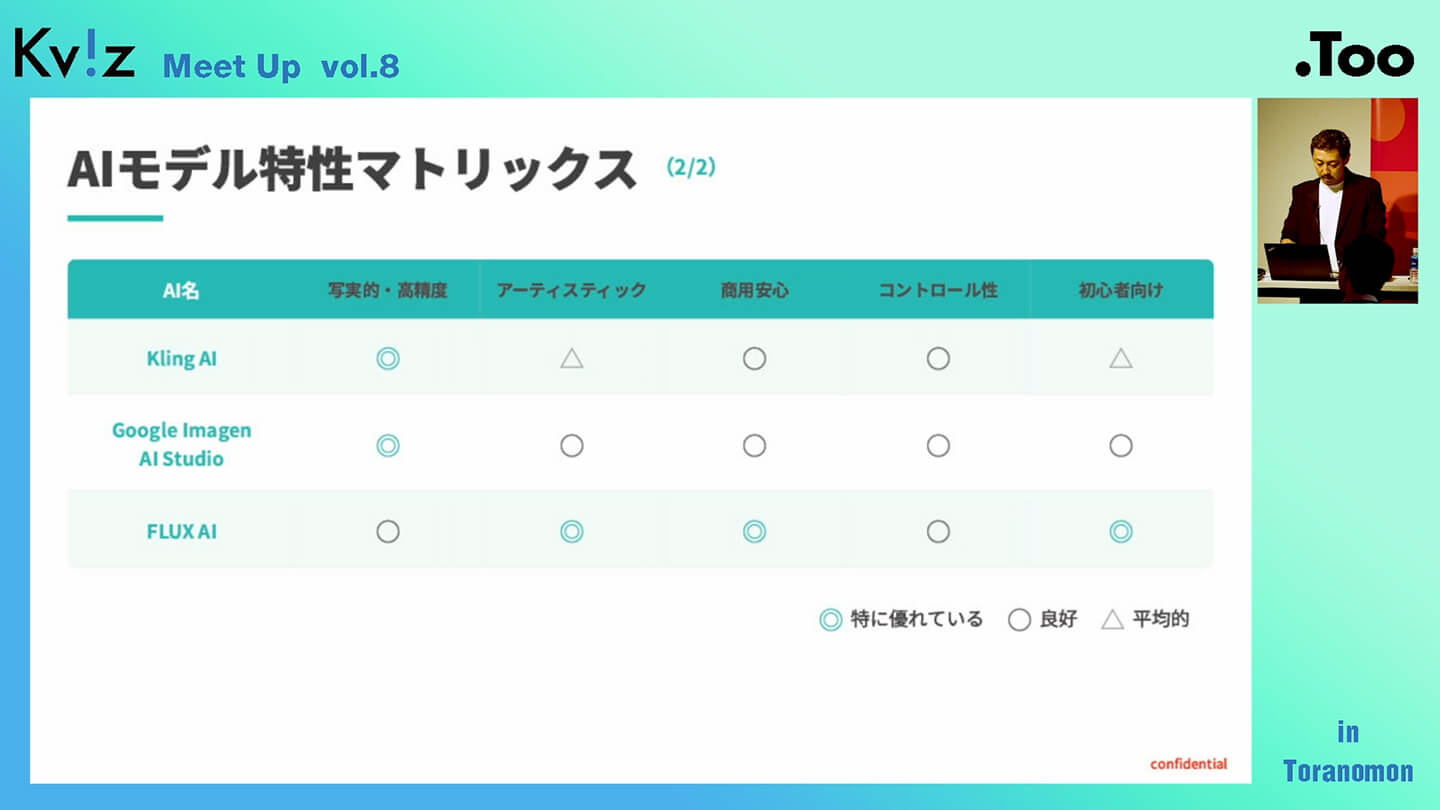1440x810 pixels.
Task: Click Google Imagen double-circle under 写実的・高精度
Action: coord(388,445)
